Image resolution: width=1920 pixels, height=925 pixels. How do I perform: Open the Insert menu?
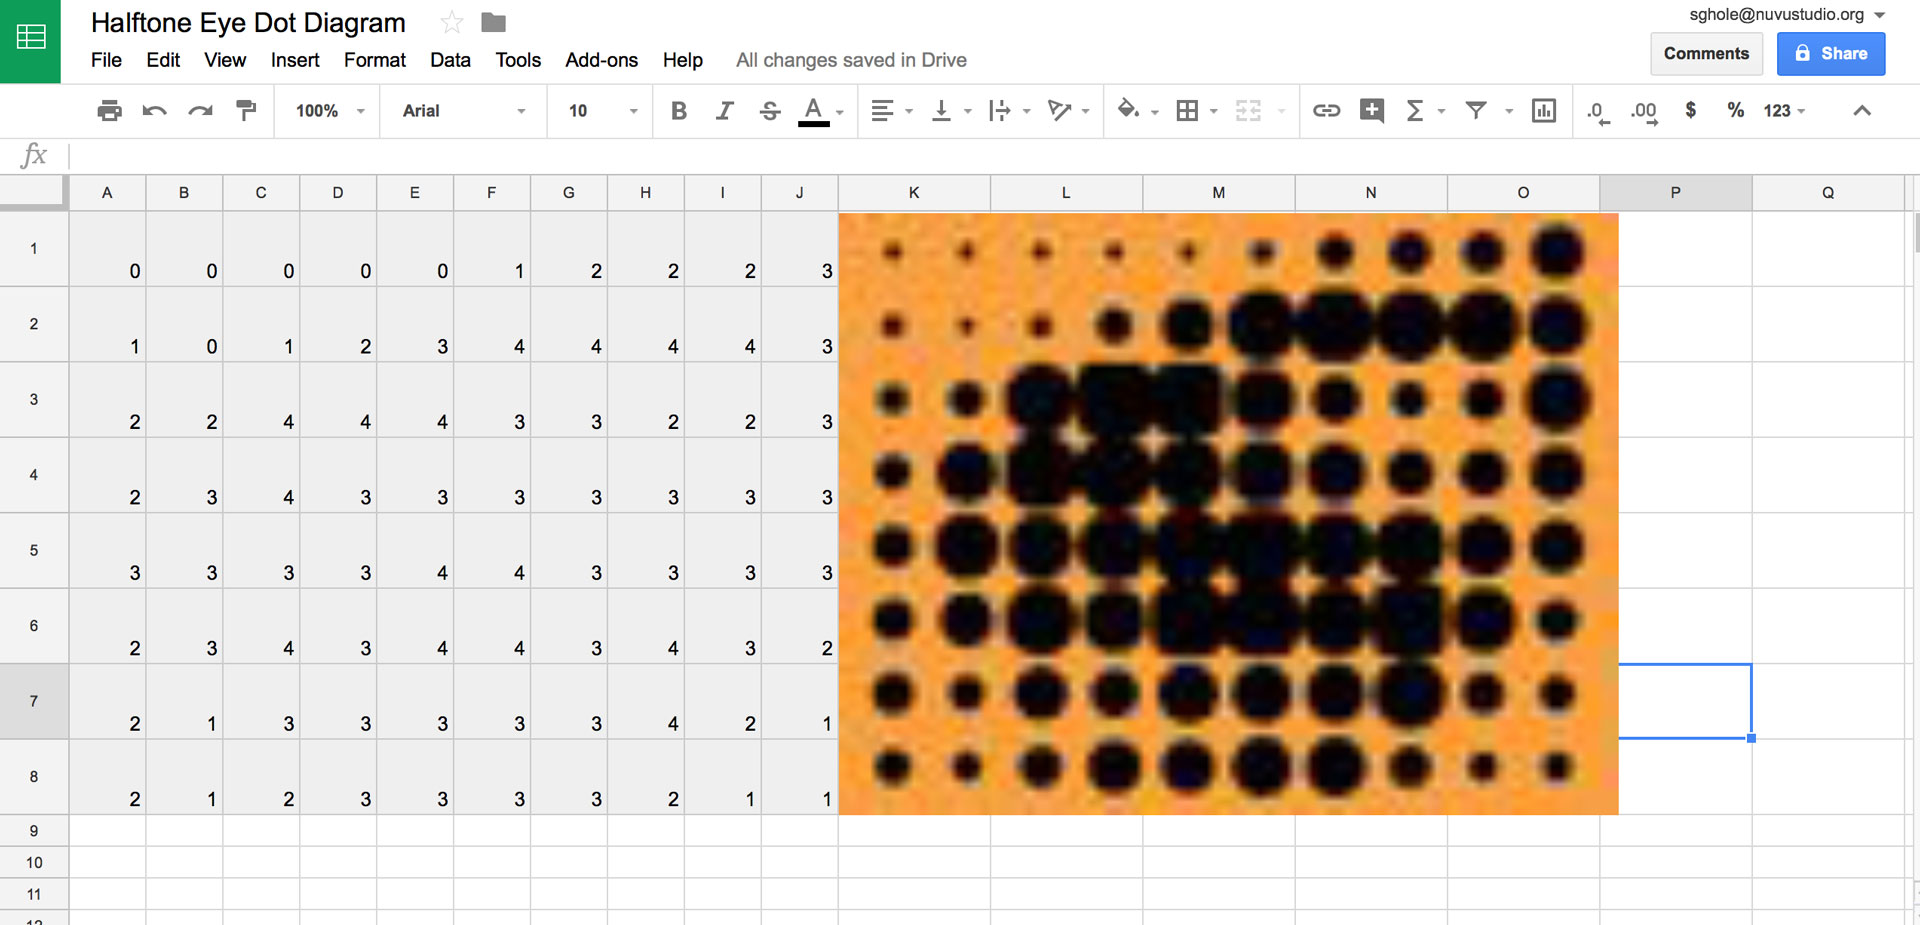(x=295, y=60)
